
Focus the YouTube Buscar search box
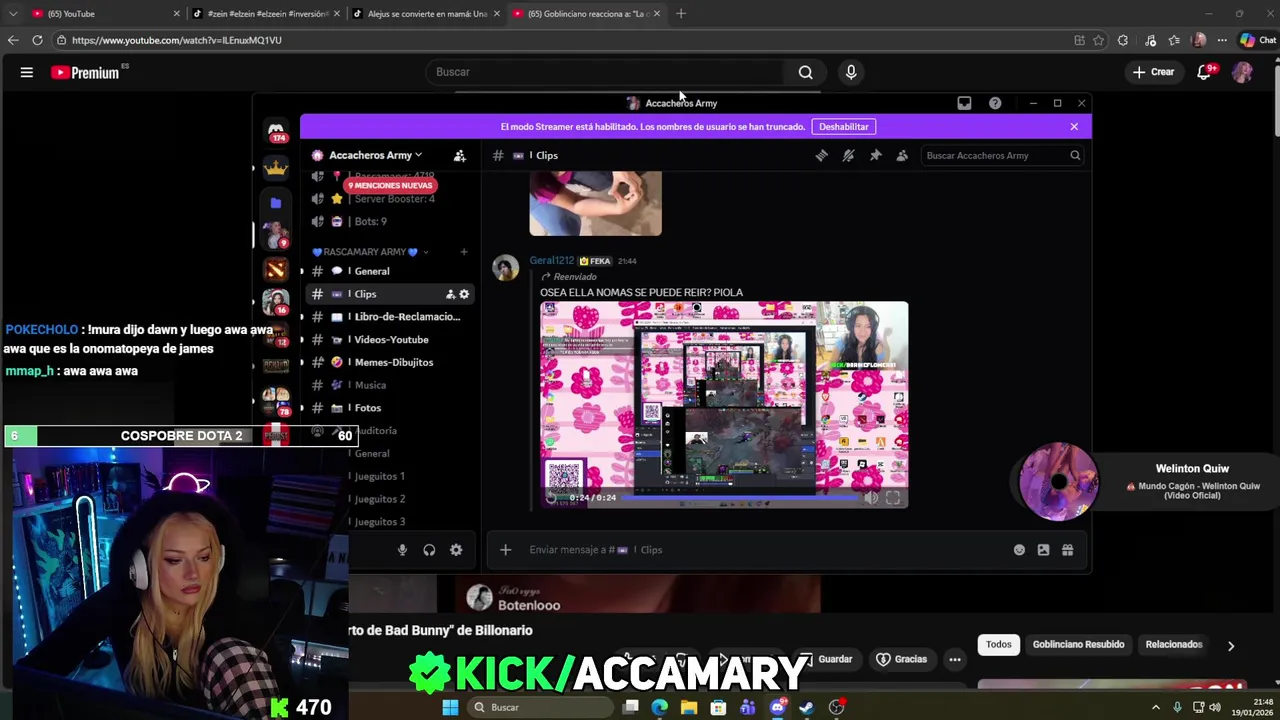[x=607, y=72]
